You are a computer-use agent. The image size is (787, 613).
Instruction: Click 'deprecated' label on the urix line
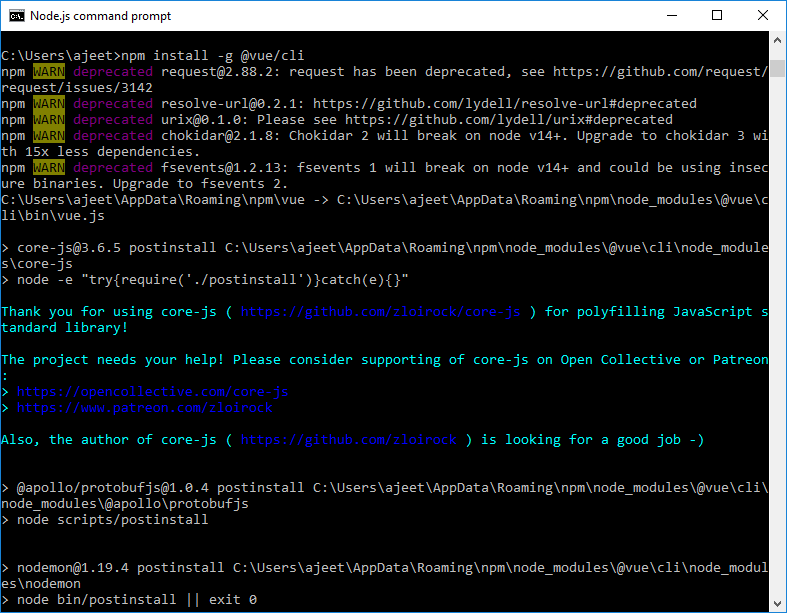coord(113,119)
